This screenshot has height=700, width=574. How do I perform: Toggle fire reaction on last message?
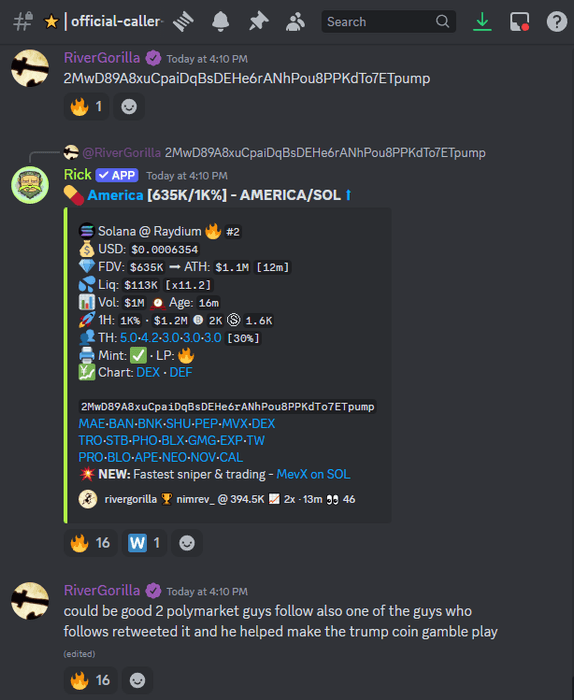pos(91,680)
